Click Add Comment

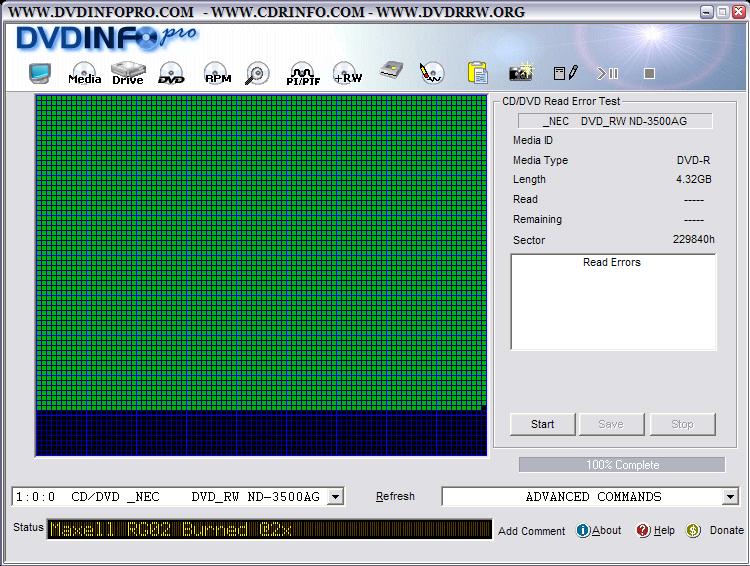click(531, 531)
